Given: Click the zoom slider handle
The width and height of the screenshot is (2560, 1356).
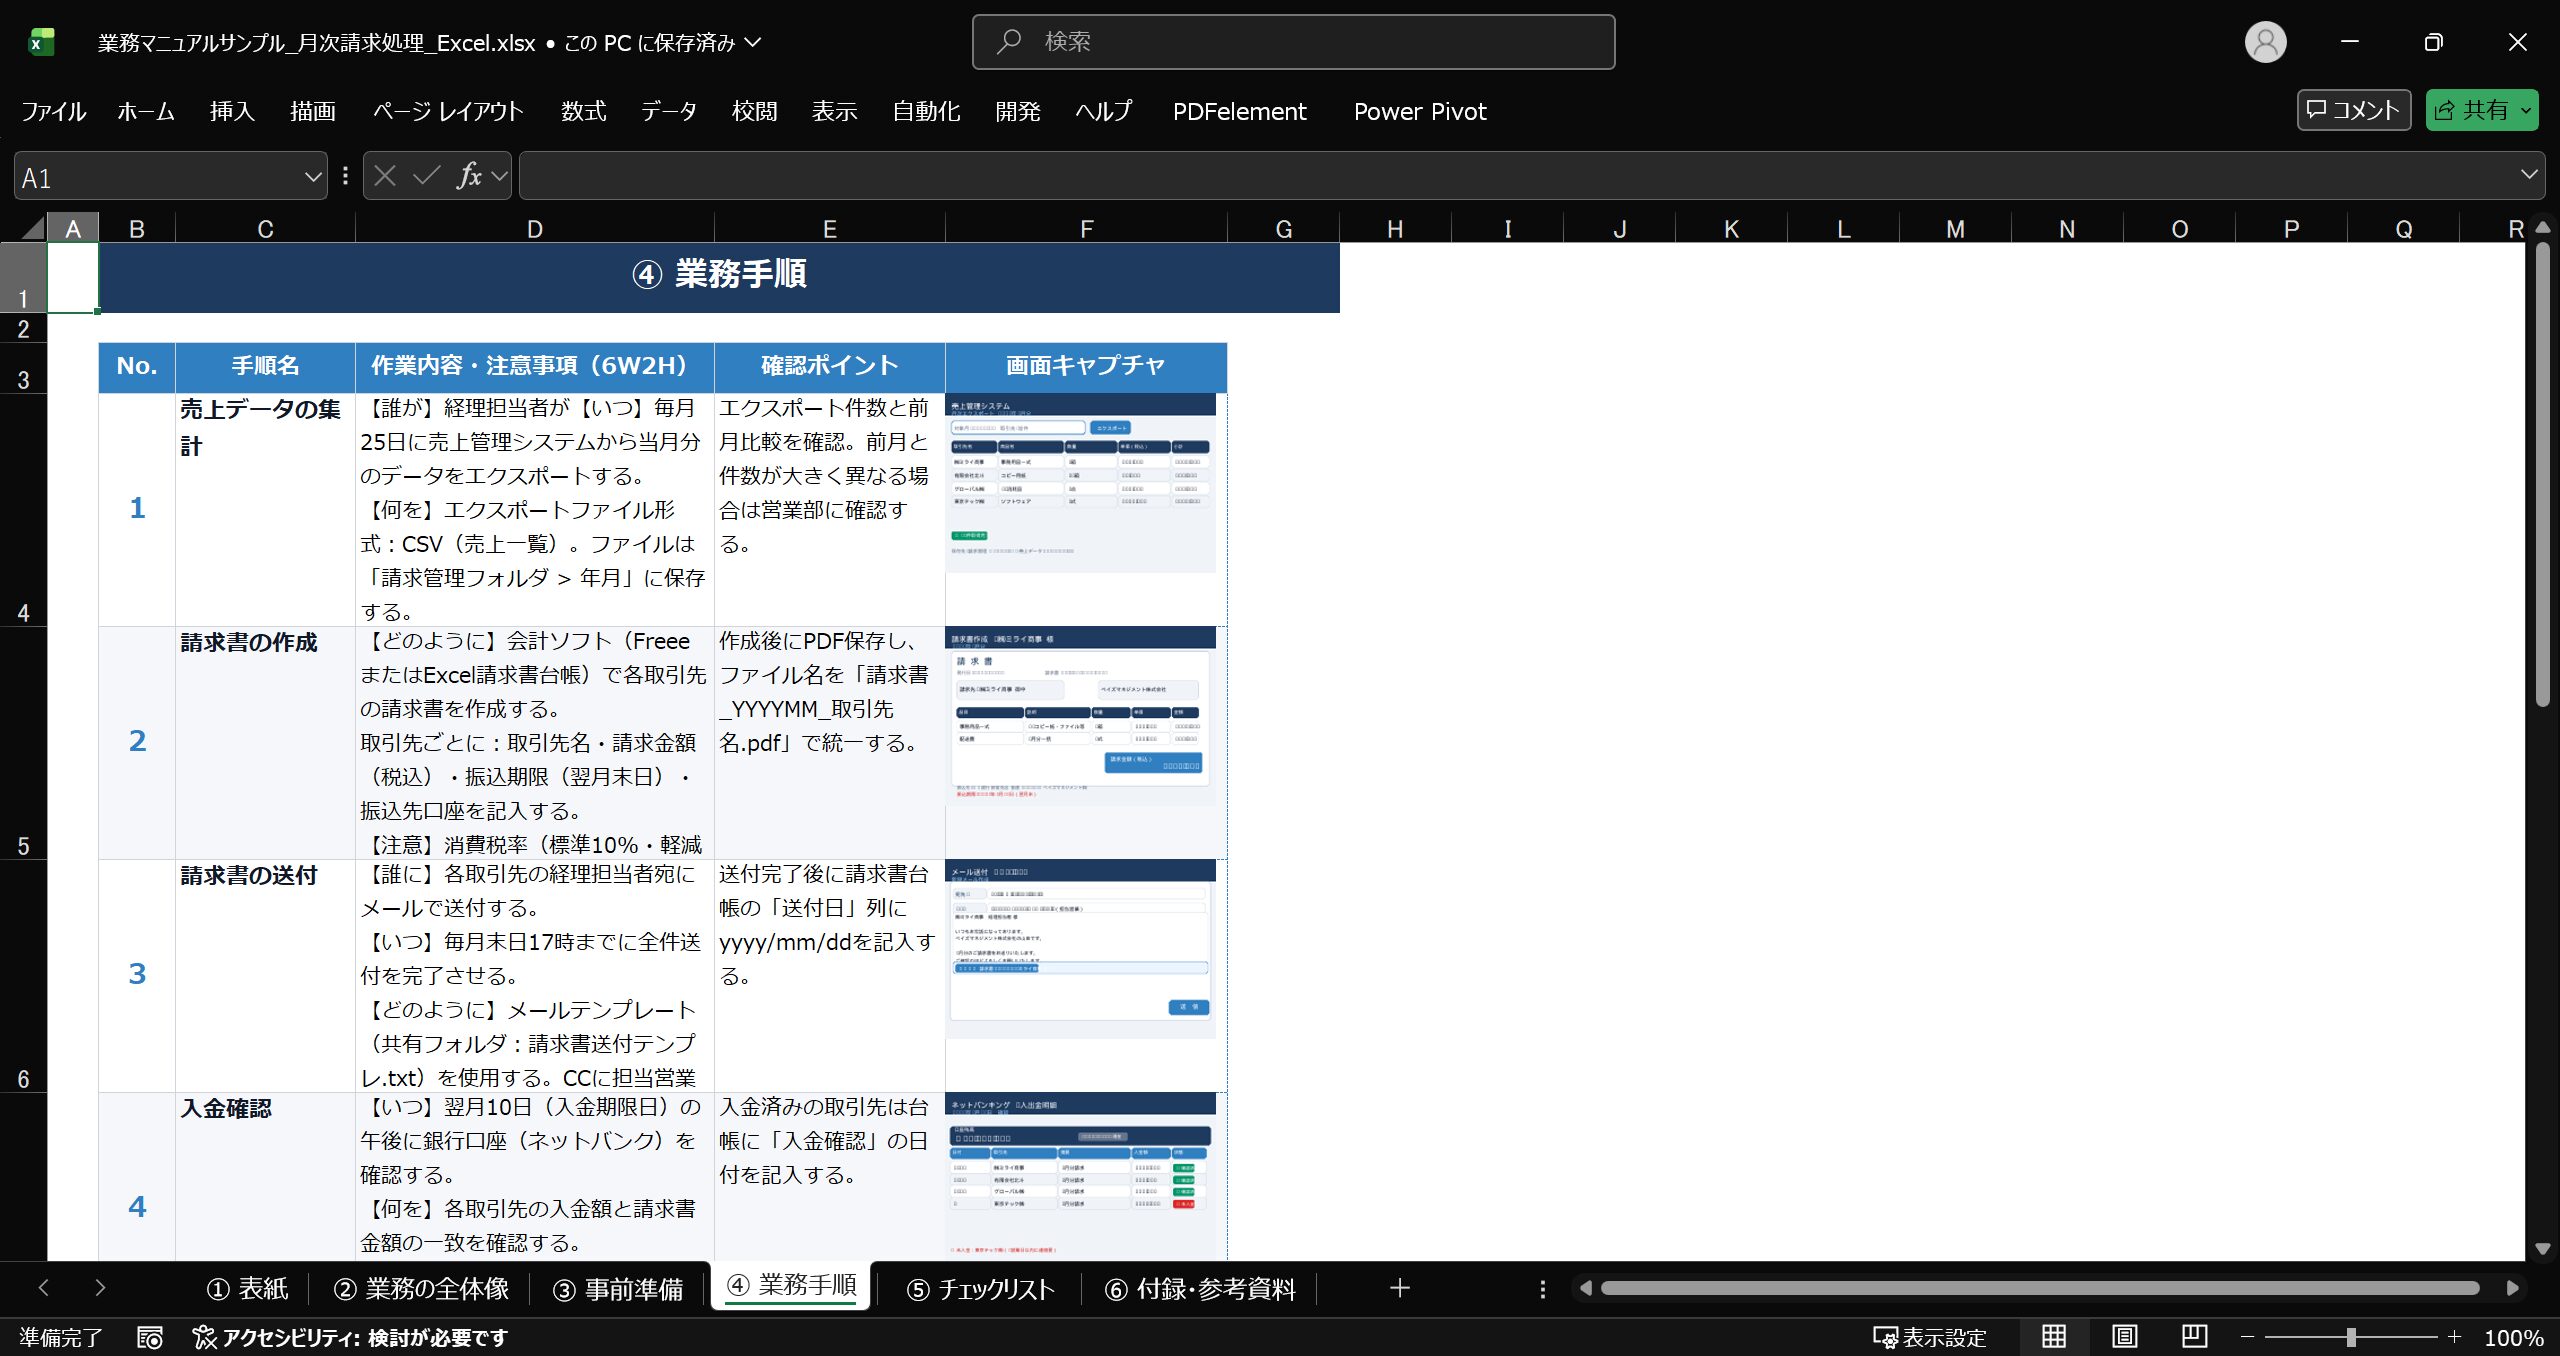Looking at the screenshot, I should [x=2351, y=1337].
